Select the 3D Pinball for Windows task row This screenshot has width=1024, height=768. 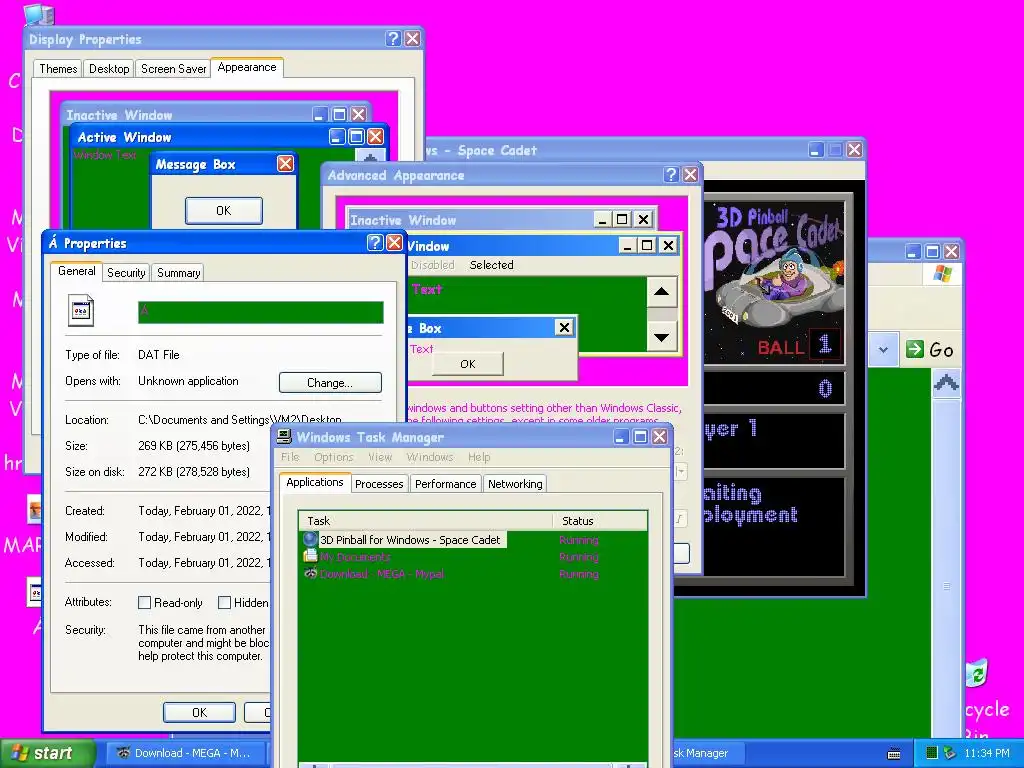click(x=472, y=539)
